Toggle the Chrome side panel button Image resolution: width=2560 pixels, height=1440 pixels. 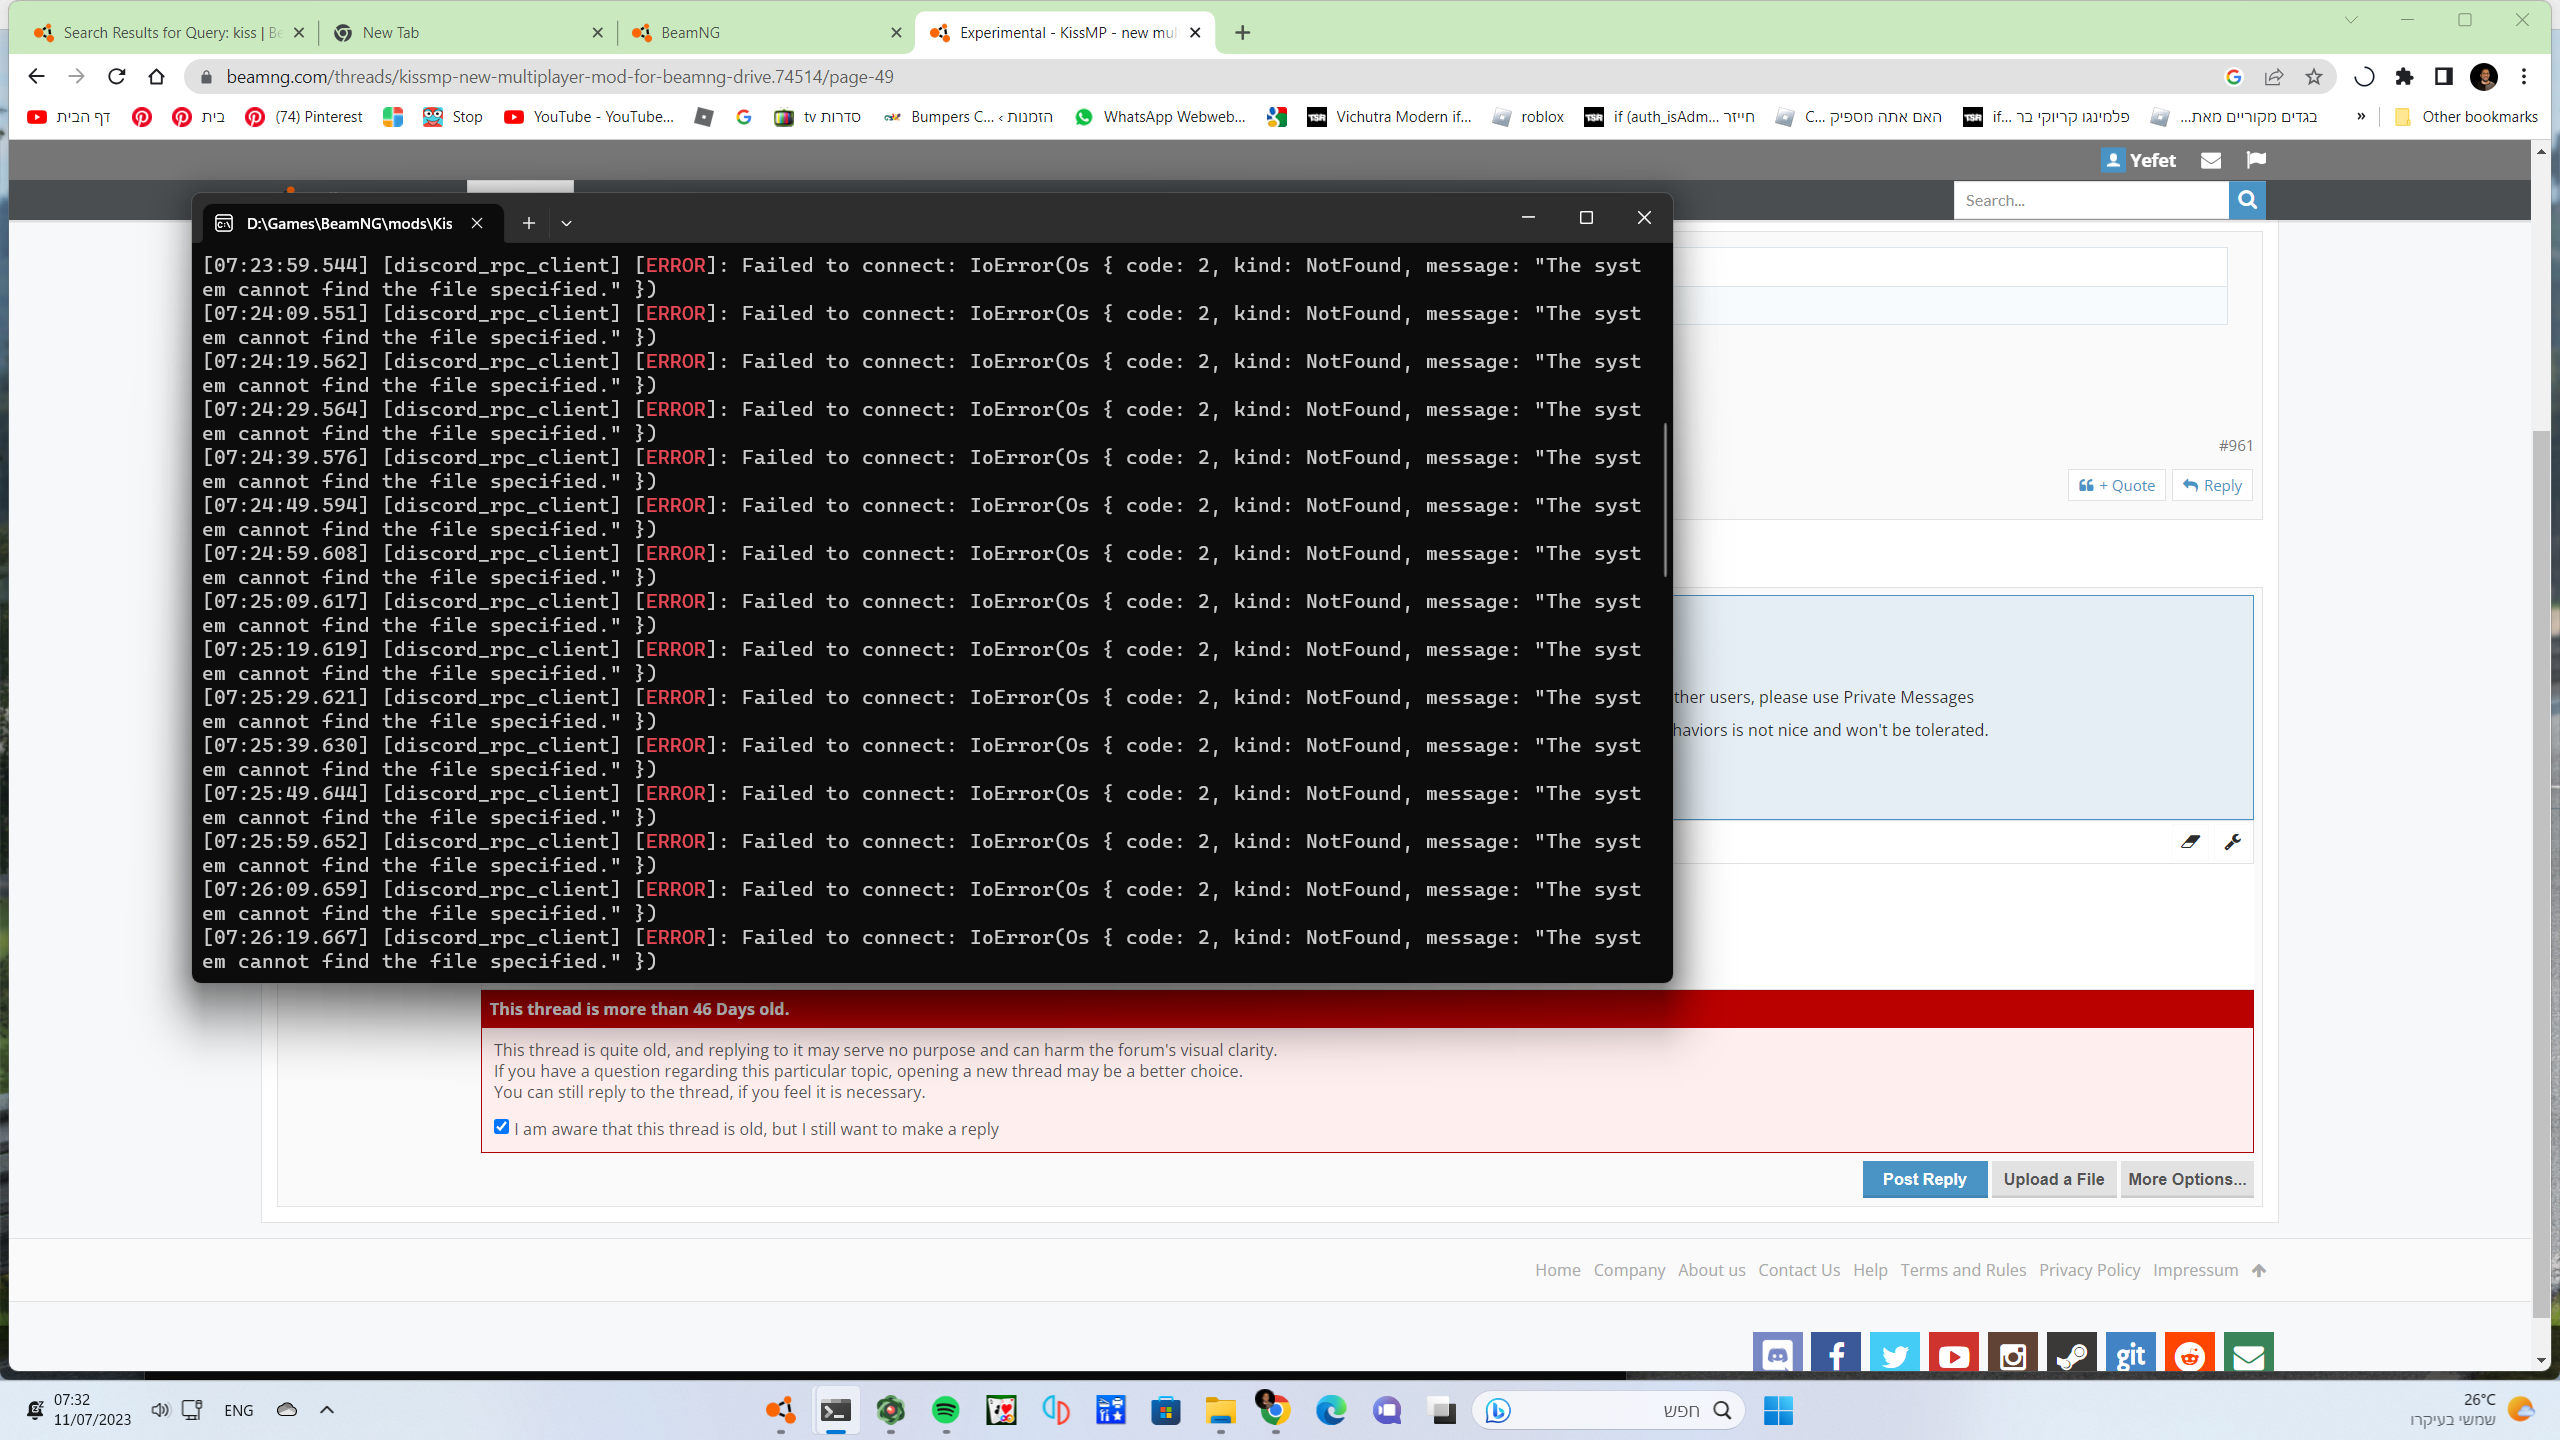point(2444,77)
